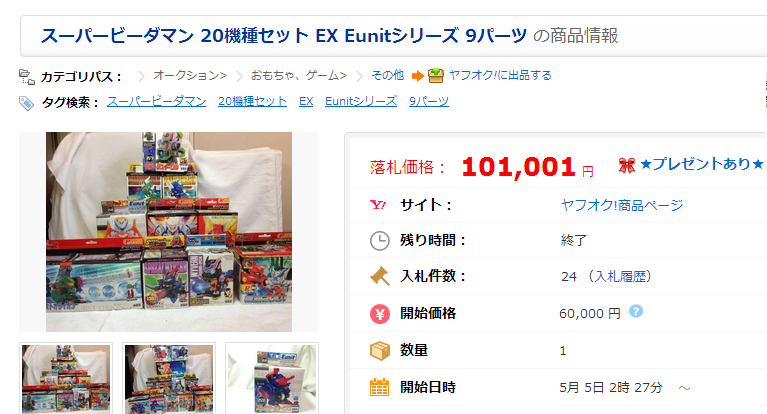Open the オークション category breadcrumb
Image resolution: width=767 pixels, height=414 pixels.
(x=190, y=75)
